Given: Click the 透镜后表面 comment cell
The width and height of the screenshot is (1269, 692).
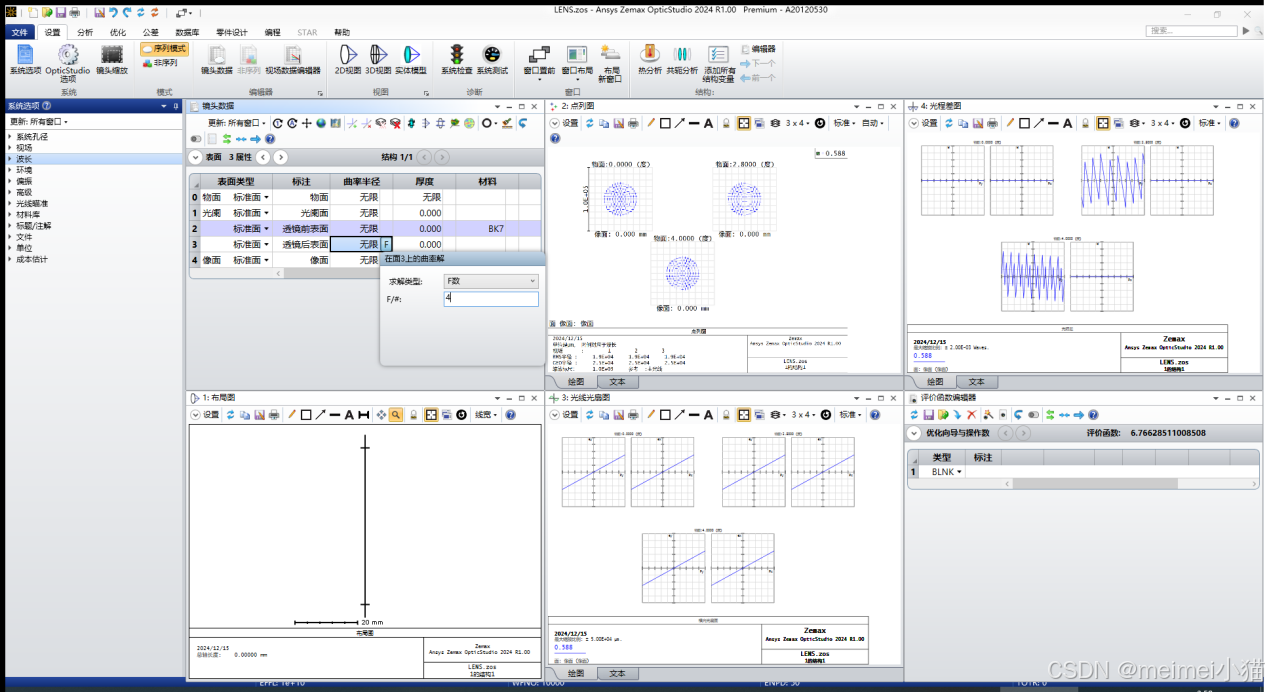Looking at the screenshot, I should tap(305, 244).
